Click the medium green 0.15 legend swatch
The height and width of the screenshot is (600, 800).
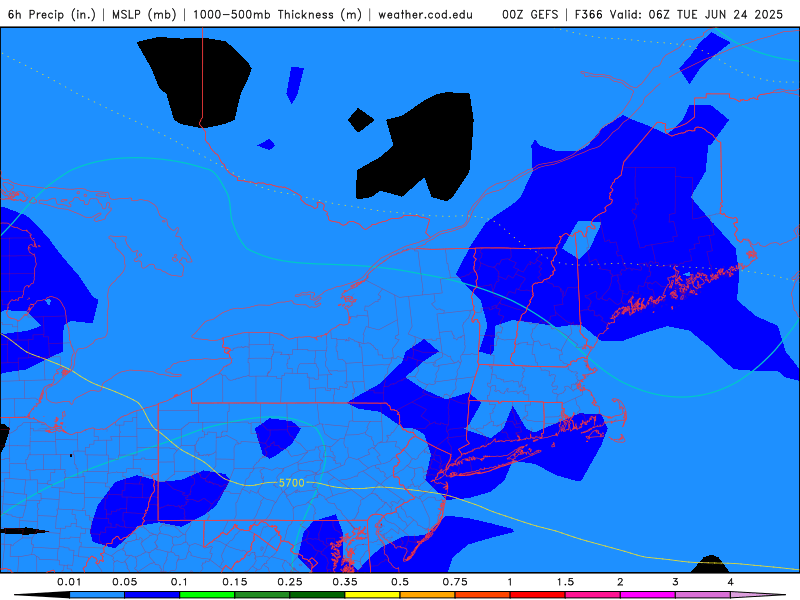tap(262, 595)
